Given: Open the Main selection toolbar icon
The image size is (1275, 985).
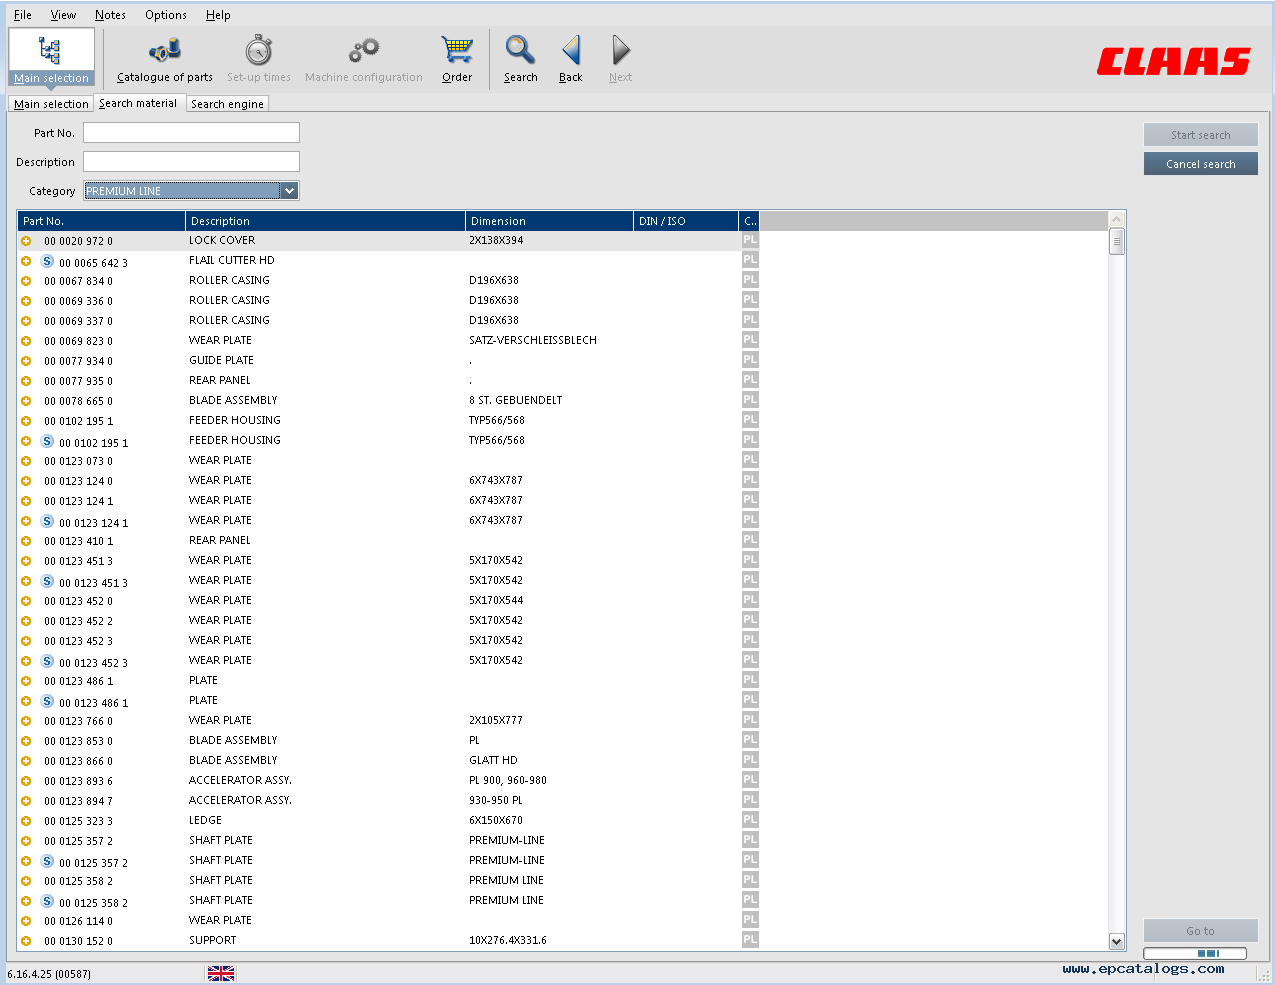Looking at the screenshot, I should 51,58.
